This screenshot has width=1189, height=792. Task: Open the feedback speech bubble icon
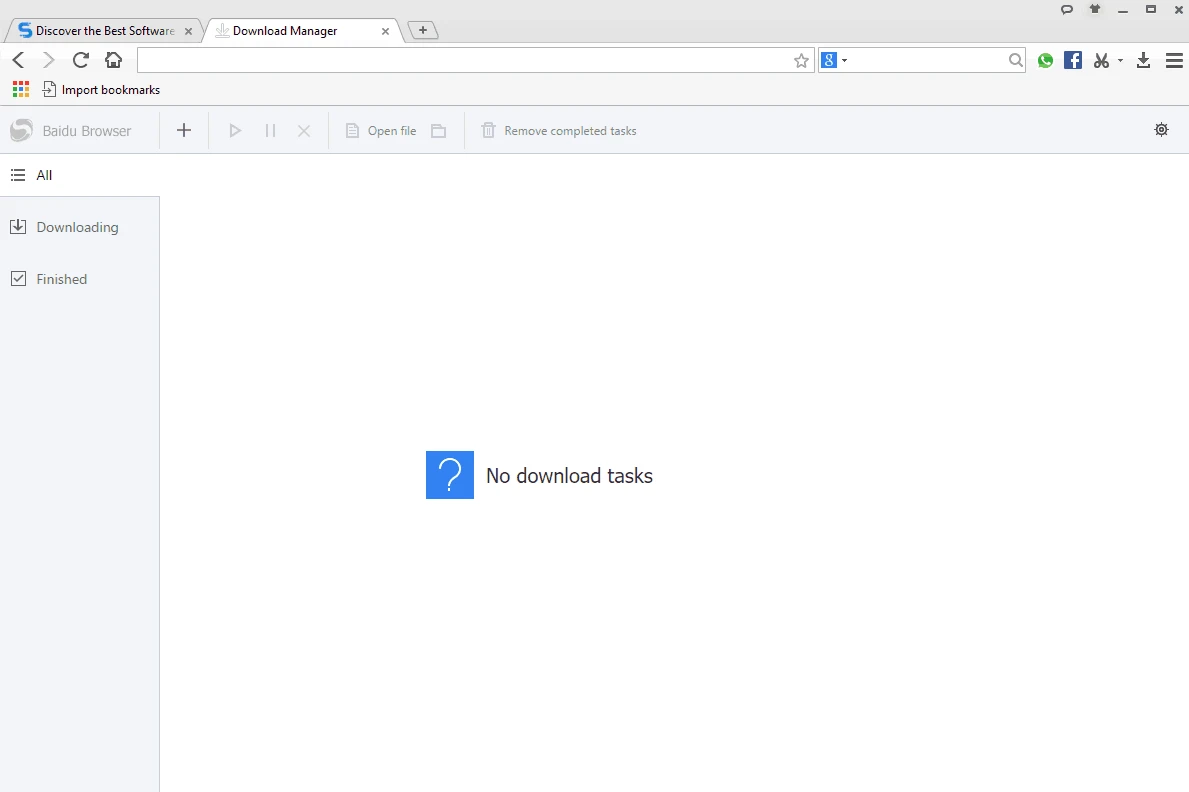pos(1067,10)
